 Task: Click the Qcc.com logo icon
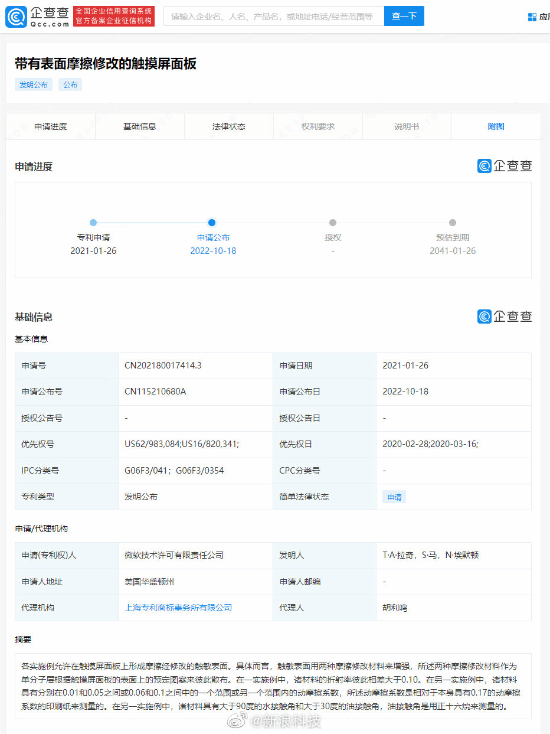(15, 17)
